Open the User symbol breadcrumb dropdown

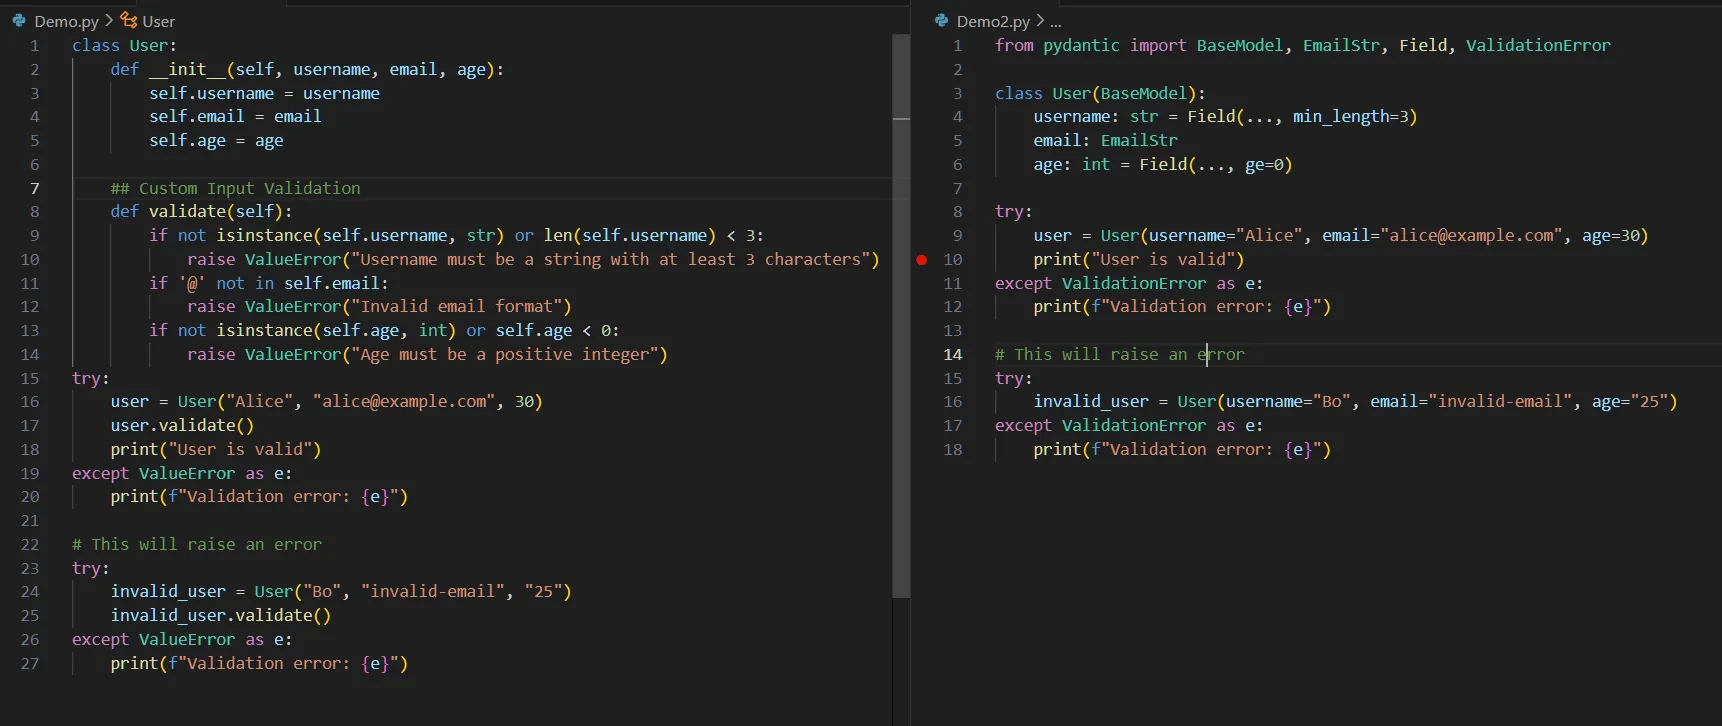[158, 21]
